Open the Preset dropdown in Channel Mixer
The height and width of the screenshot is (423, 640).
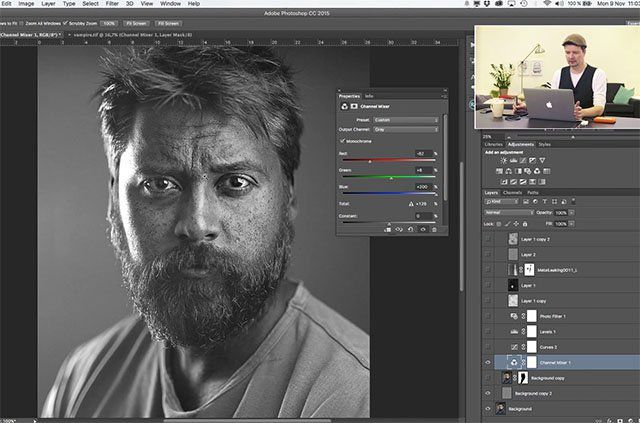click(407, 119)
